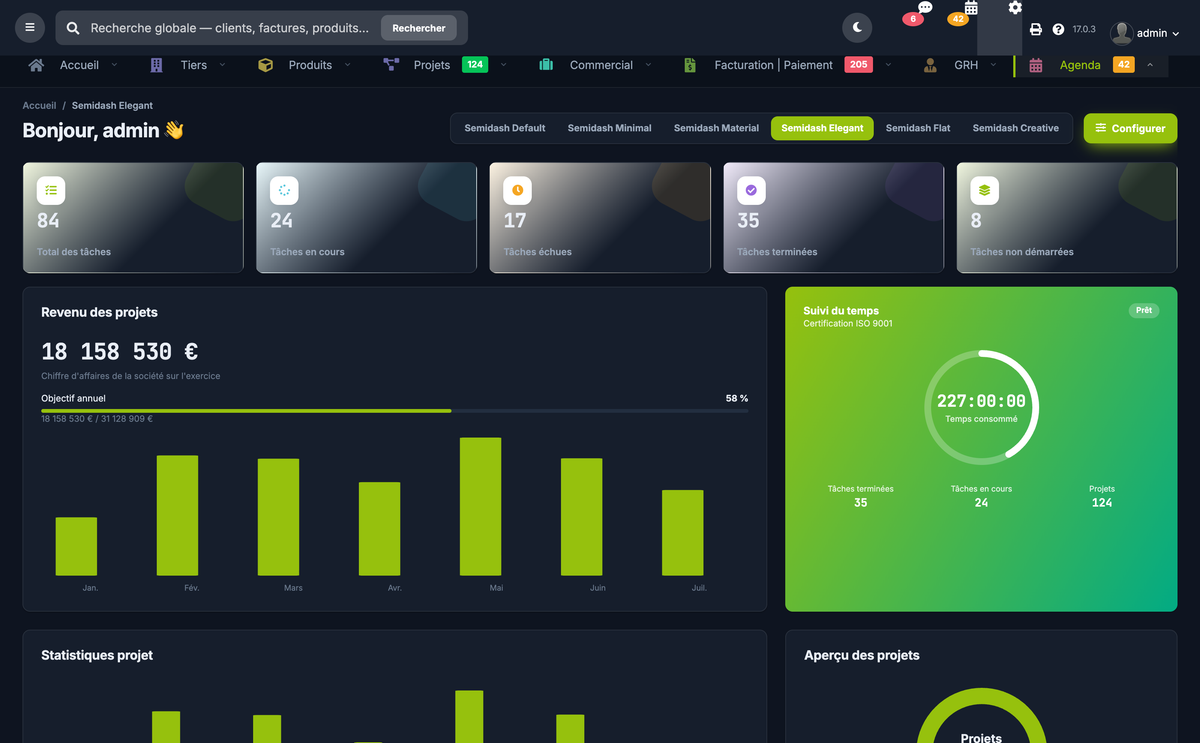1200x743 pixels.
Task: Click the Projets diagram icon
Action: [391, 65]
